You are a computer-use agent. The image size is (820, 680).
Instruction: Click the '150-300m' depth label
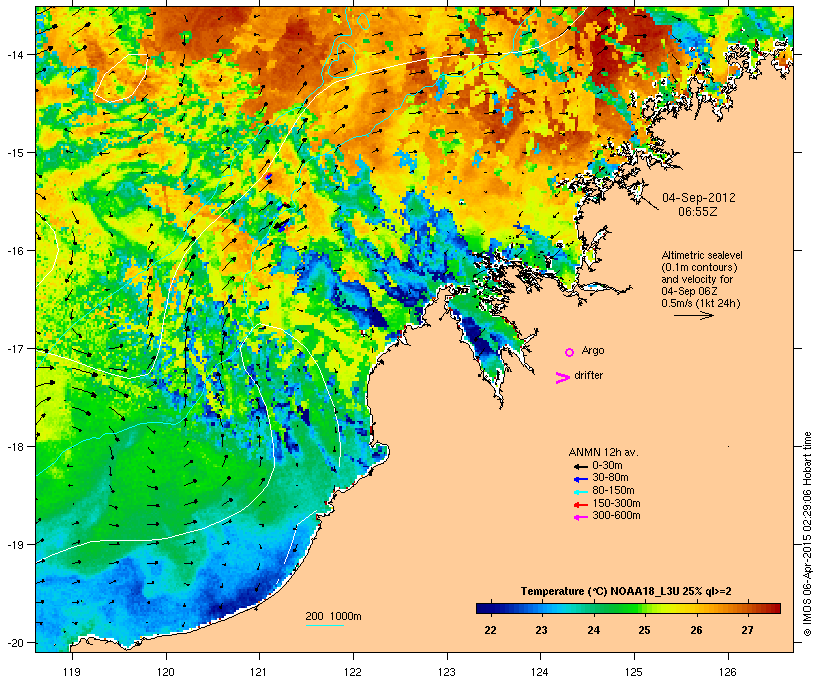coord(616,503)
